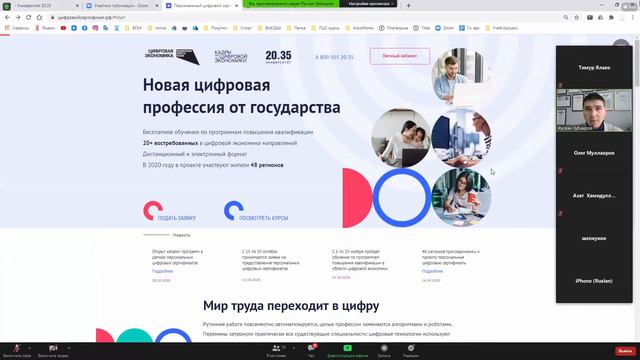The height and width of the screenshot is (360, 640).
Task: Open a new browser tab
Action: click(x=408, y=6)
